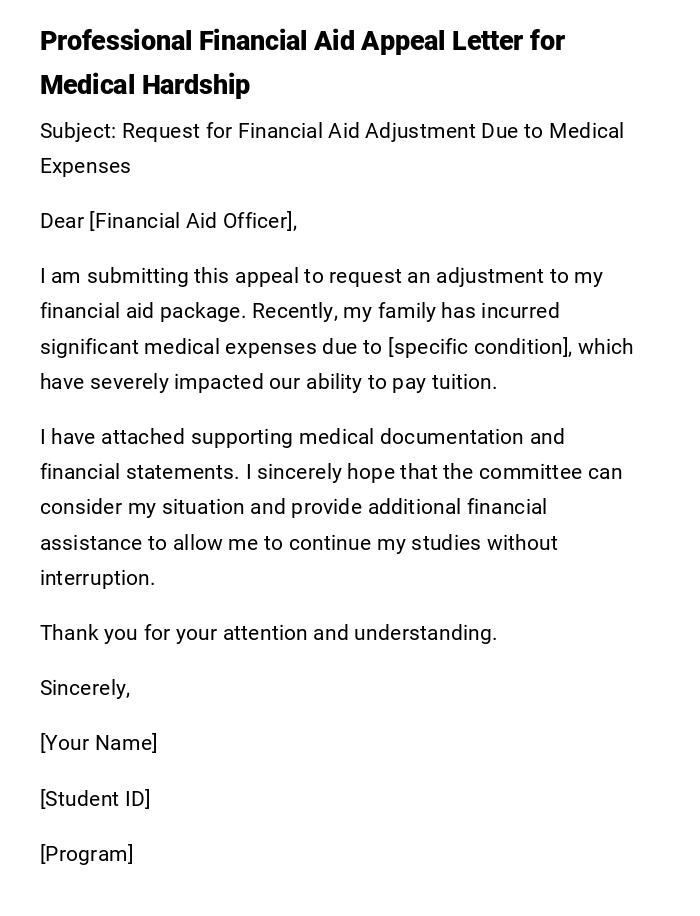Select the [Student ID] placeholder
The image size is (700, 916).
tap(95, 799)
